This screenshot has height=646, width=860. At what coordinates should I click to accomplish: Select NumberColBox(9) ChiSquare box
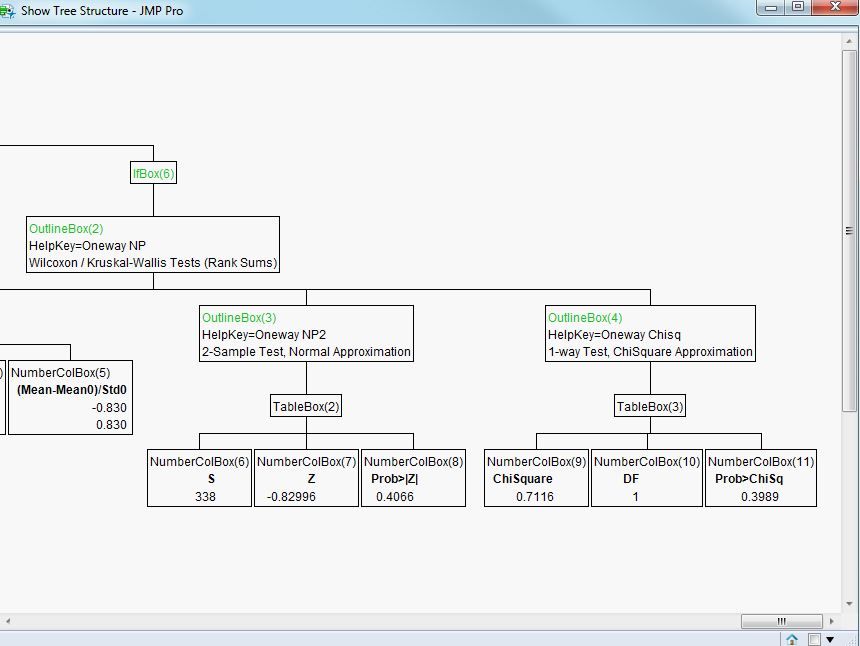point(536,478)
